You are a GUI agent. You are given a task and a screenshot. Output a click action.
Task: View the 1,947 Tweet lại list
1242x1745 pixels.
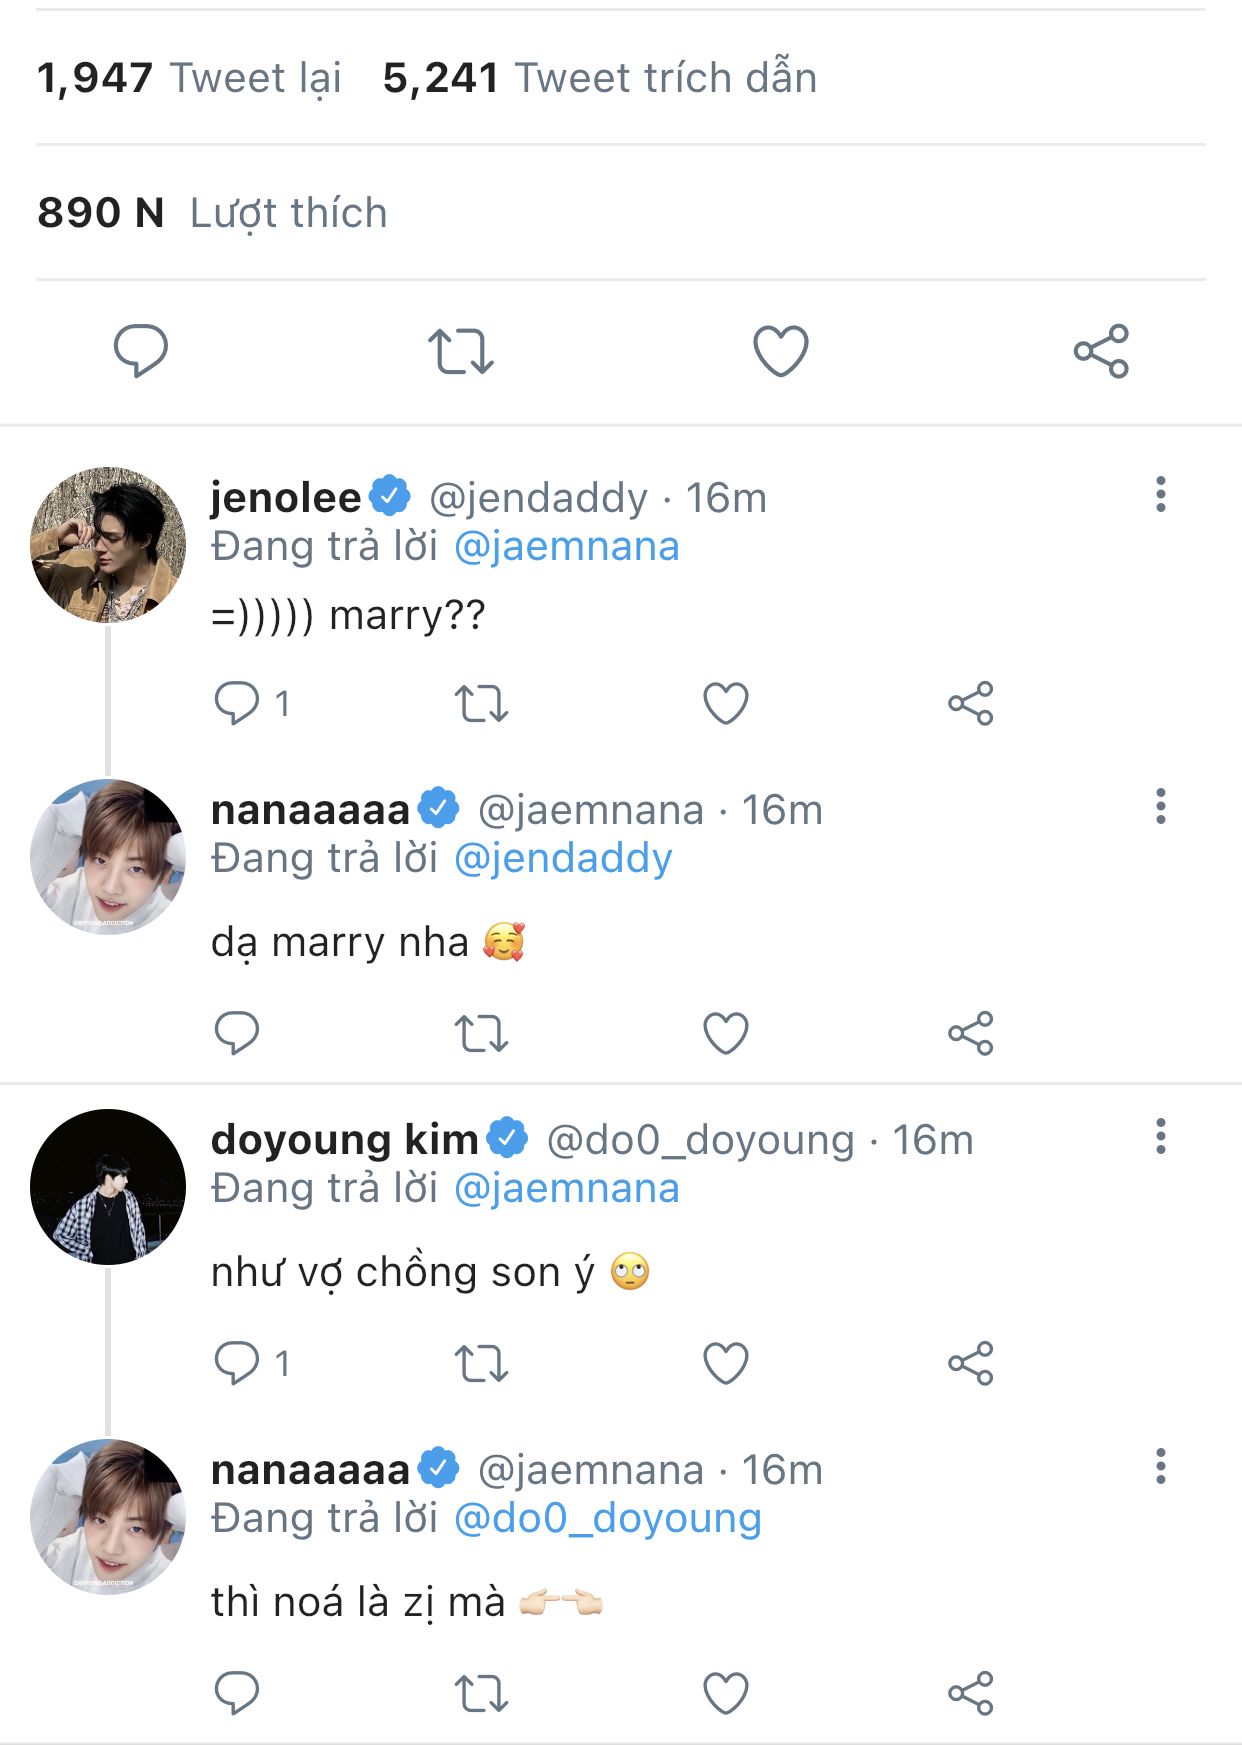(x=188, y=78)
